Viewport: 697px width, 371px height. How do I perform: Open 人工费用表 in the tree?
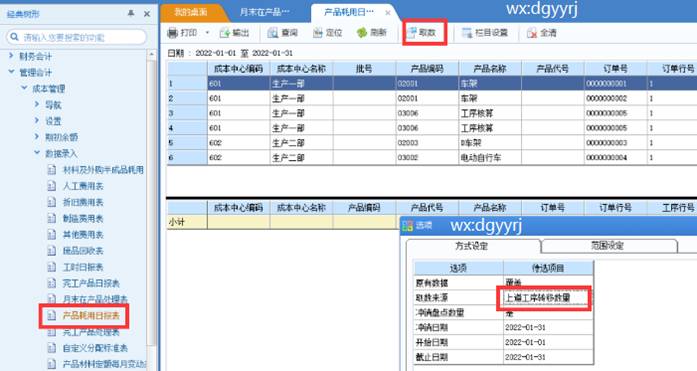point(83,186)
